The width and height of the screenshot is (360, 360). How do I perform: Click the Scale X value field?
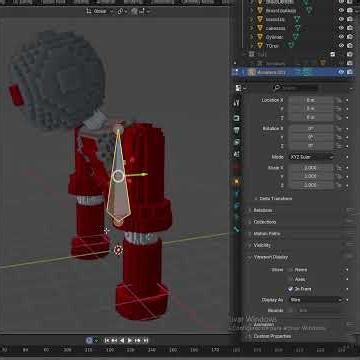311,168
